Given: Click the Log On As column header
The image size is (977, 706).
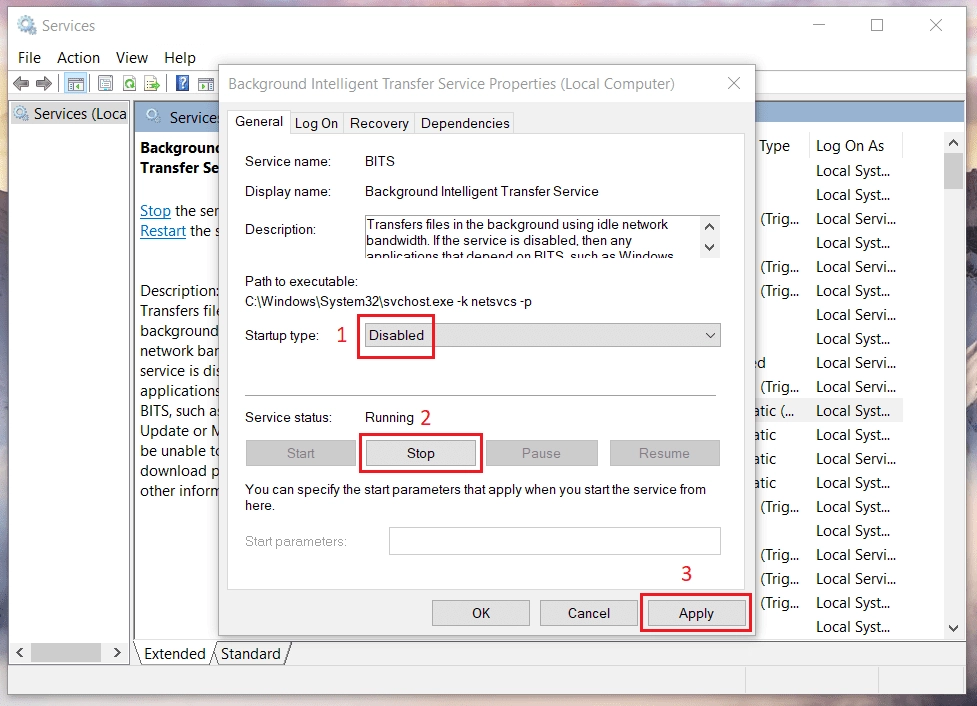Looking at the screenshot, I should click(x=855, y=146).
